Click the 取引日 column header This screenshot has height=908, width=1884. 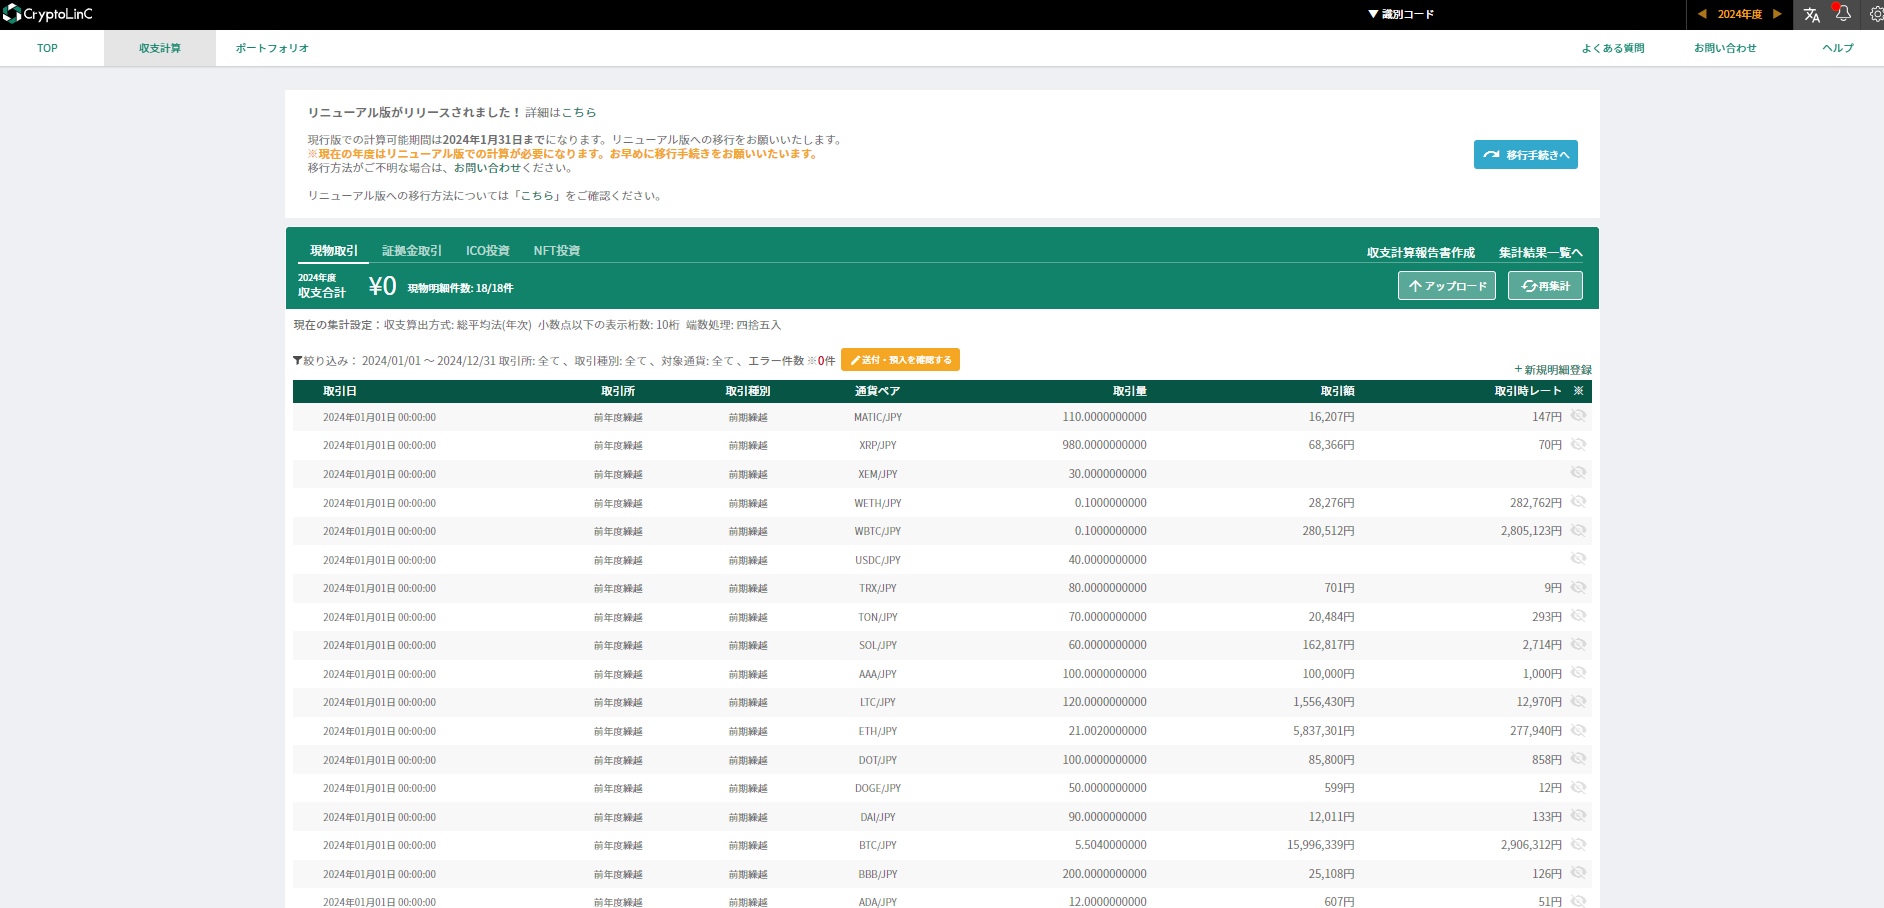point(340,391)
